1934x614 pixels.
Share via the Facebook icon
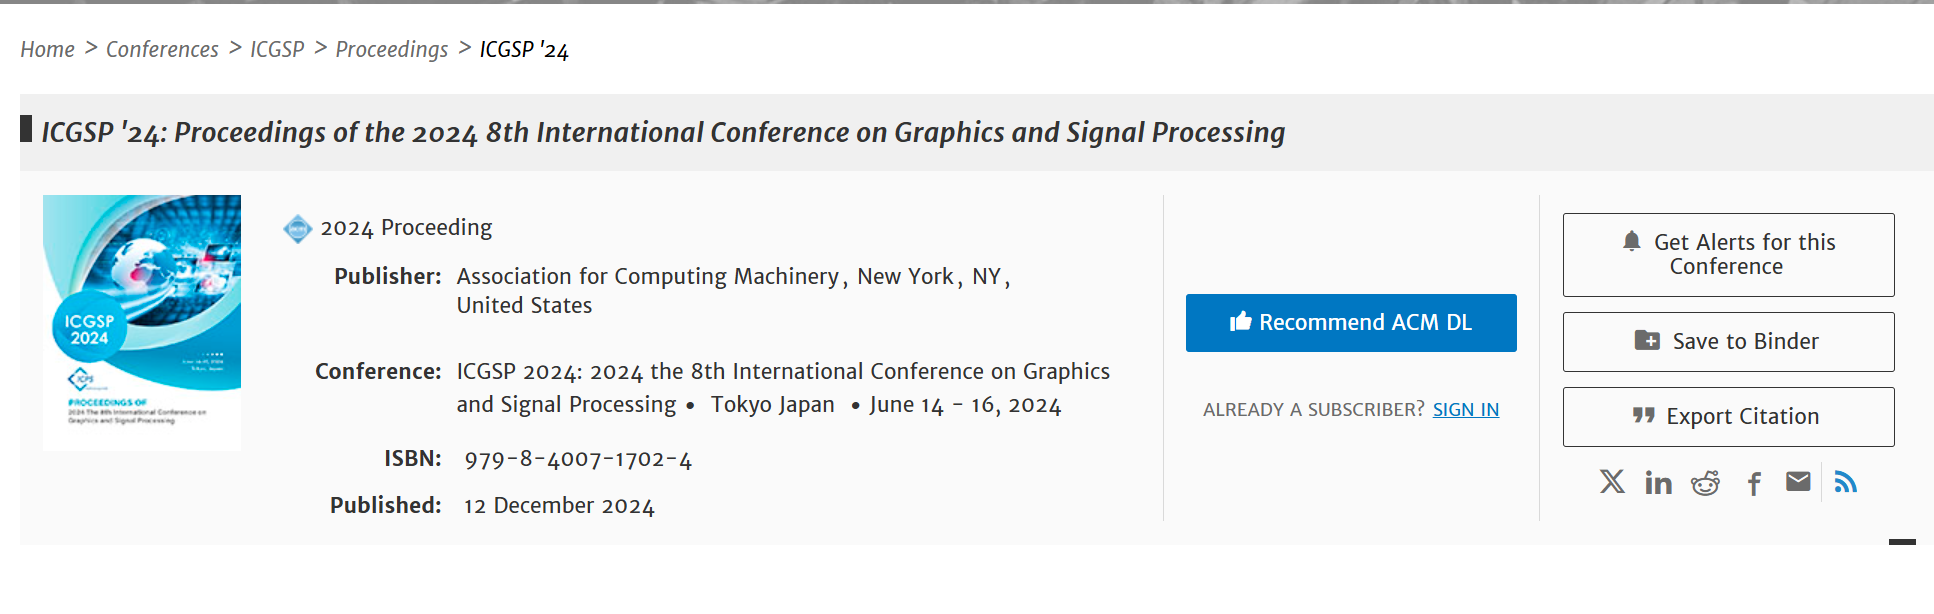coord(1754,484)
